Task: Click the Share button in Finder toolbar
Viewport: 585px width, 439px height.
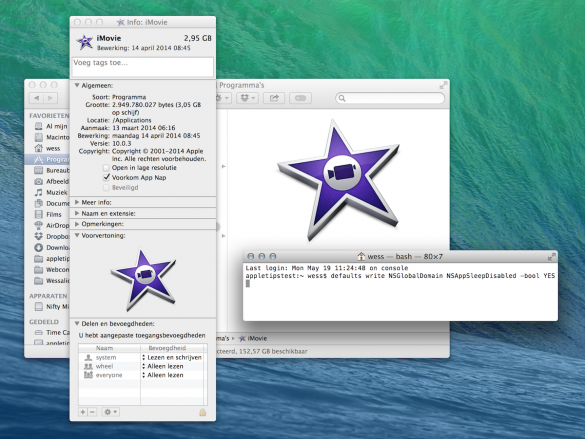Action: pos(274,98)
